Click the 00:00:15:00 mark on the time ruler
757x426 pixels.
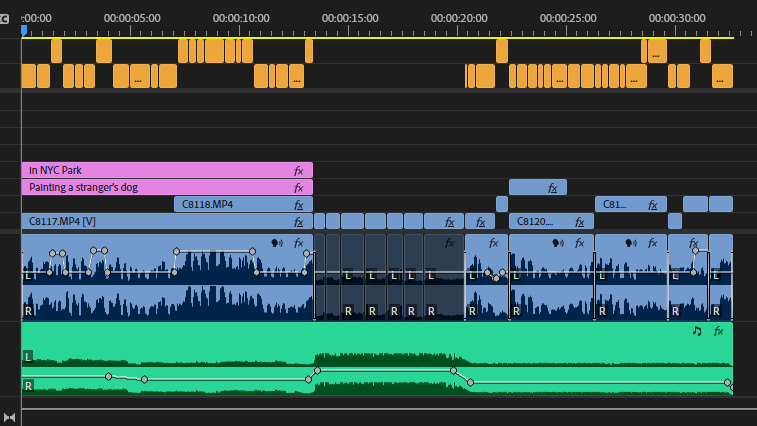coord(350,18)
